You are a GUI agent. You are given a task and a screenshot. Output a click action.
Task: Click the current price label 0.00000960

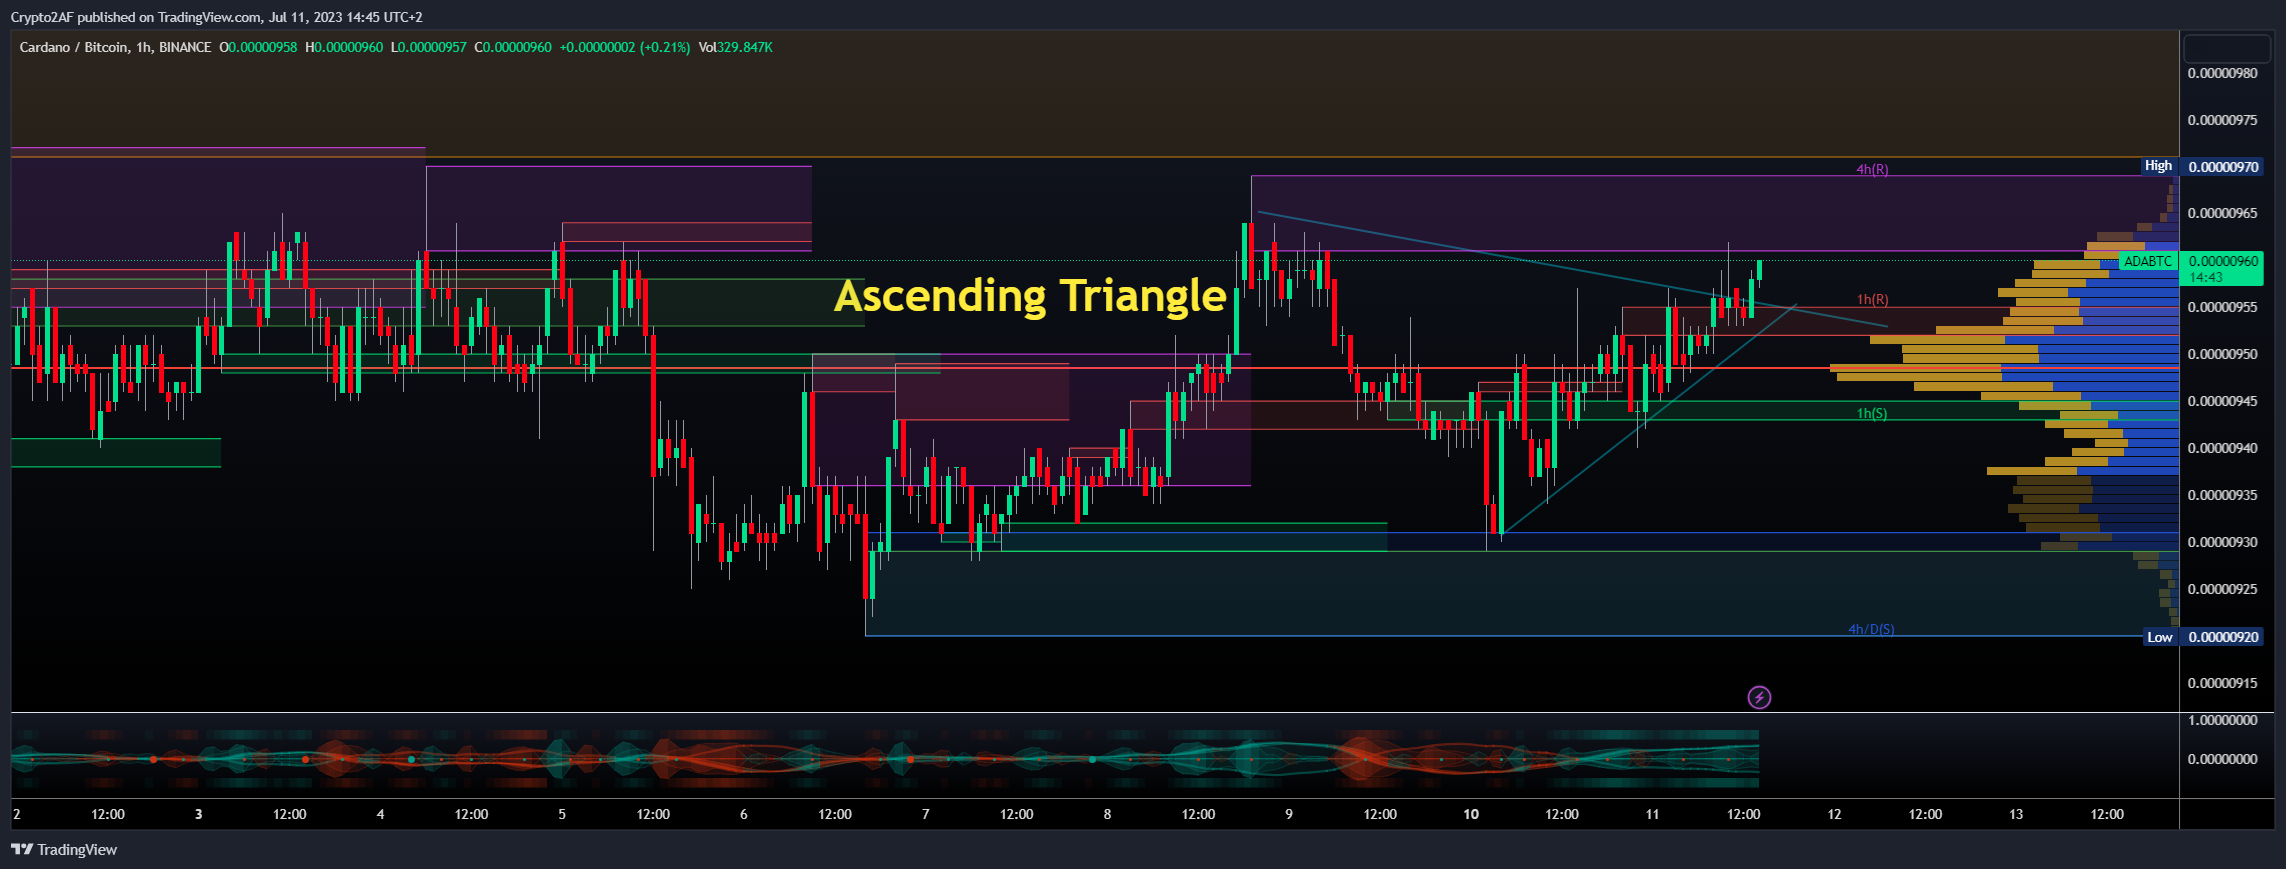(x=2224, y=261)
